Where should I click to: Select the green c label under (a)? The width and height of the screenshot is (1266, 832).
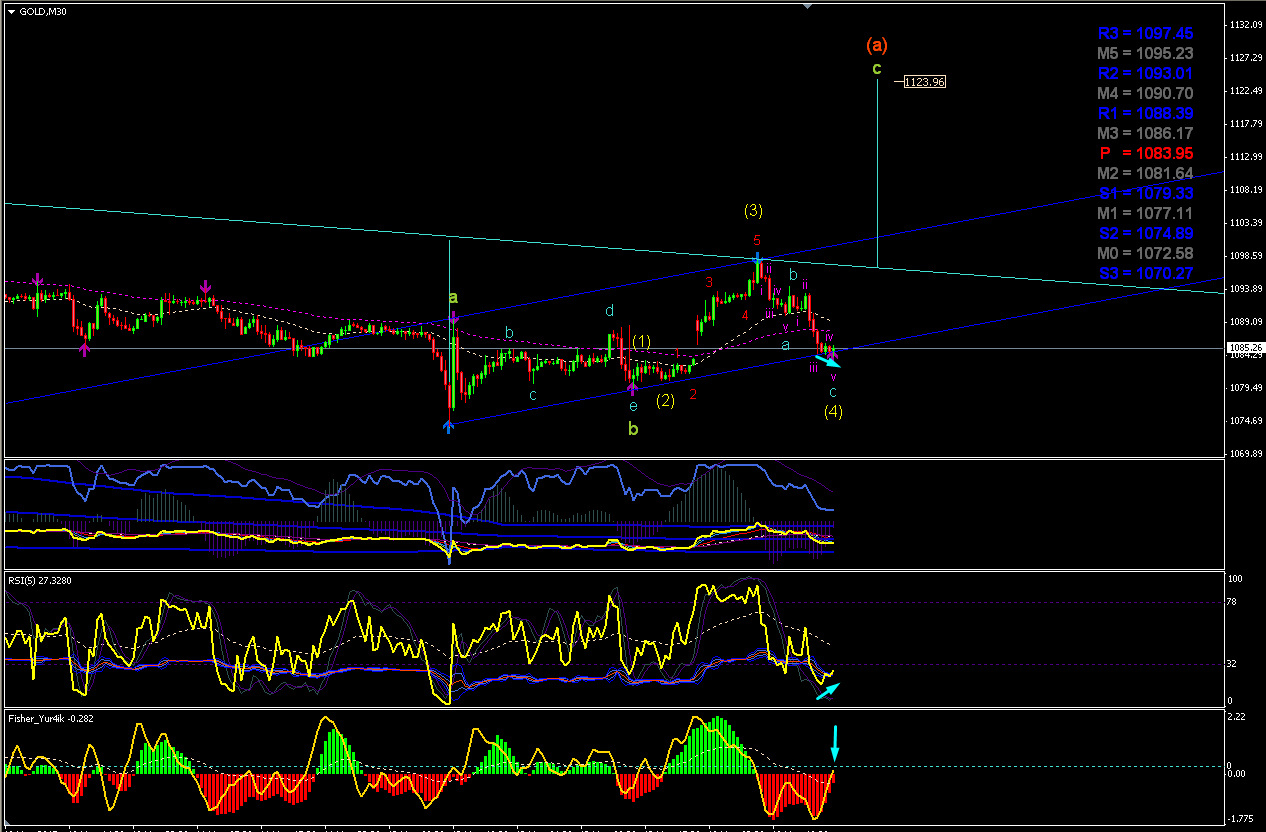(x=877, y=69)
